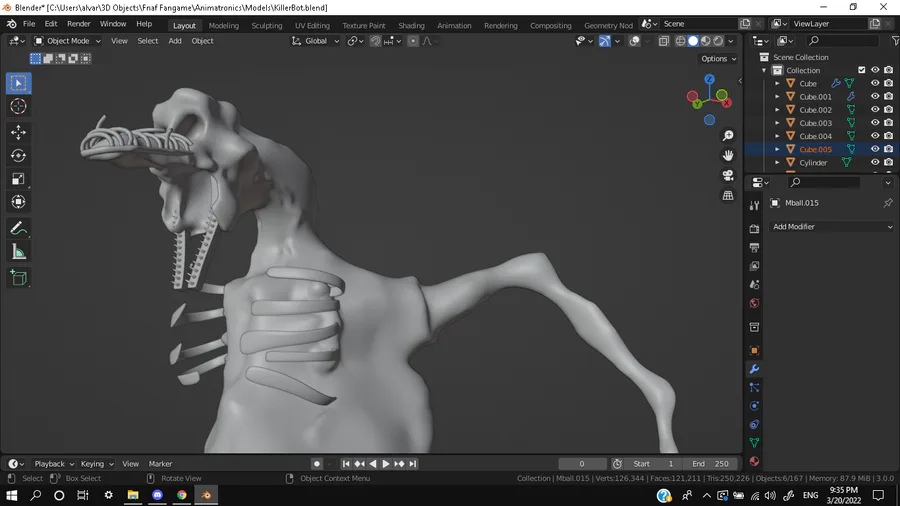This screenshot has height=506, width=900.
Task: Open the Add Modifier dropdown
Action: coord(832,227)
